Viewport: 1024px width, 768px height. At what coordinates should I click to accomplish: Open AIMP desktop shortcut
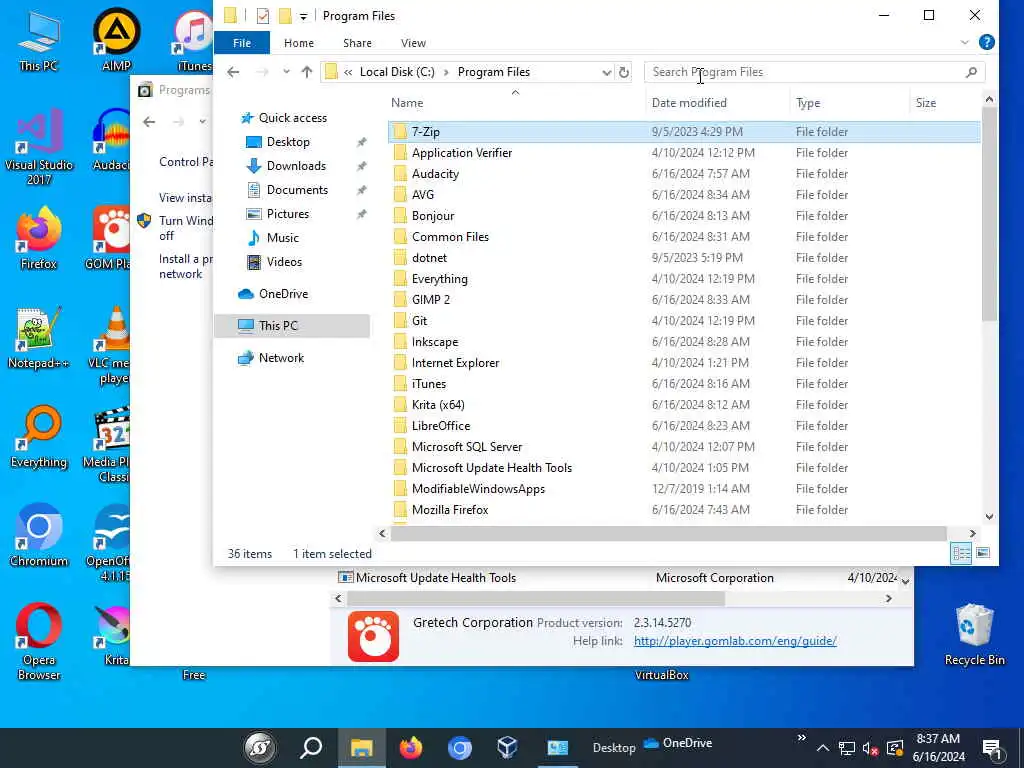click(x=116, y=40)
